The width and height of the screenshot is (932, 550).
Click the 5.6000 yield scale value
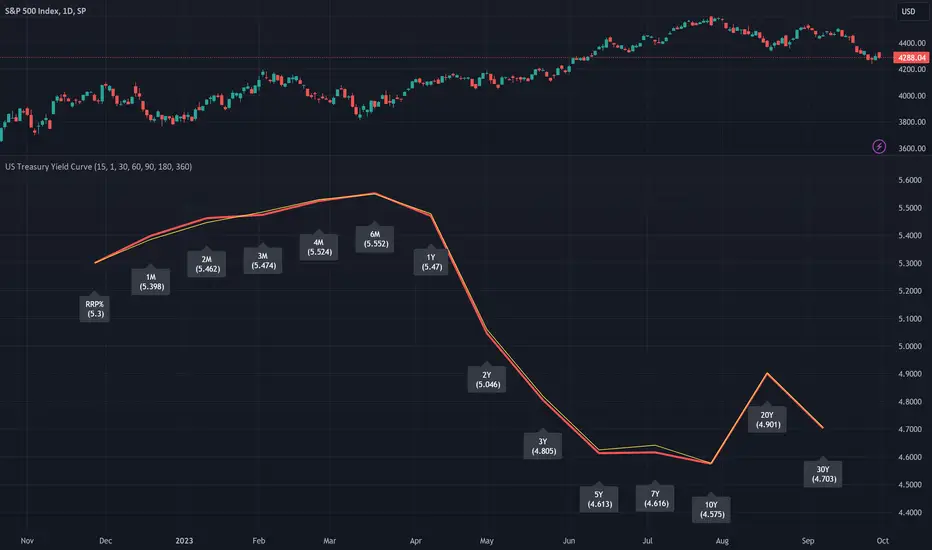[910, 180]
